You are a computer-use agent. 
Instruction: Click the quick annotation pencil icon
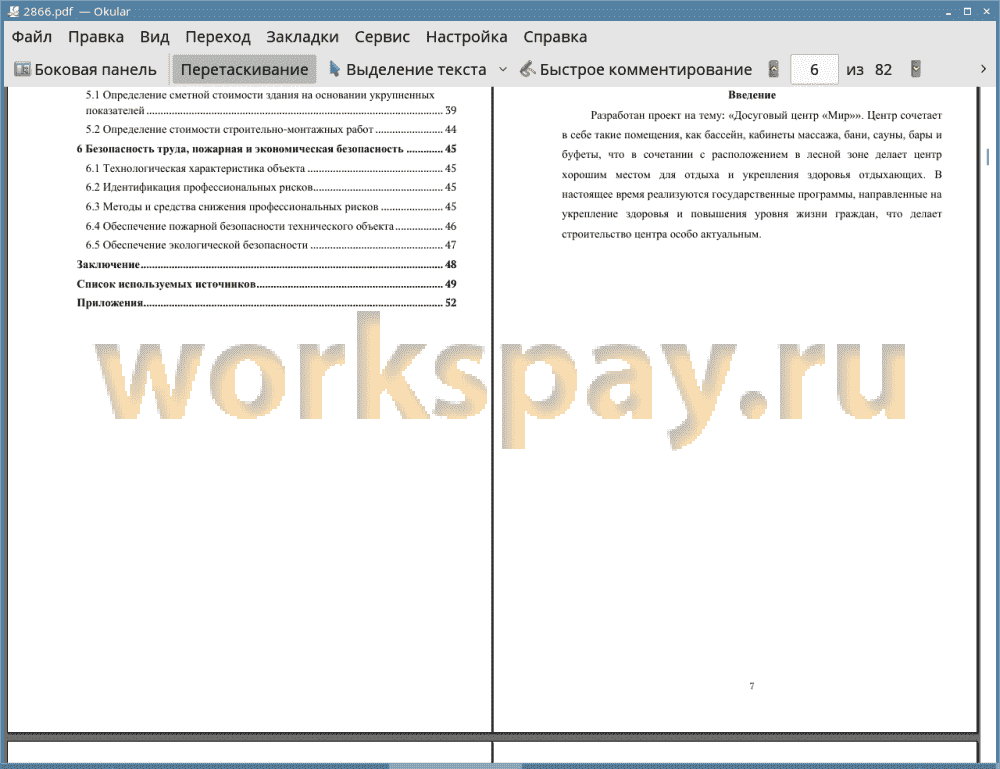[527, 69]
